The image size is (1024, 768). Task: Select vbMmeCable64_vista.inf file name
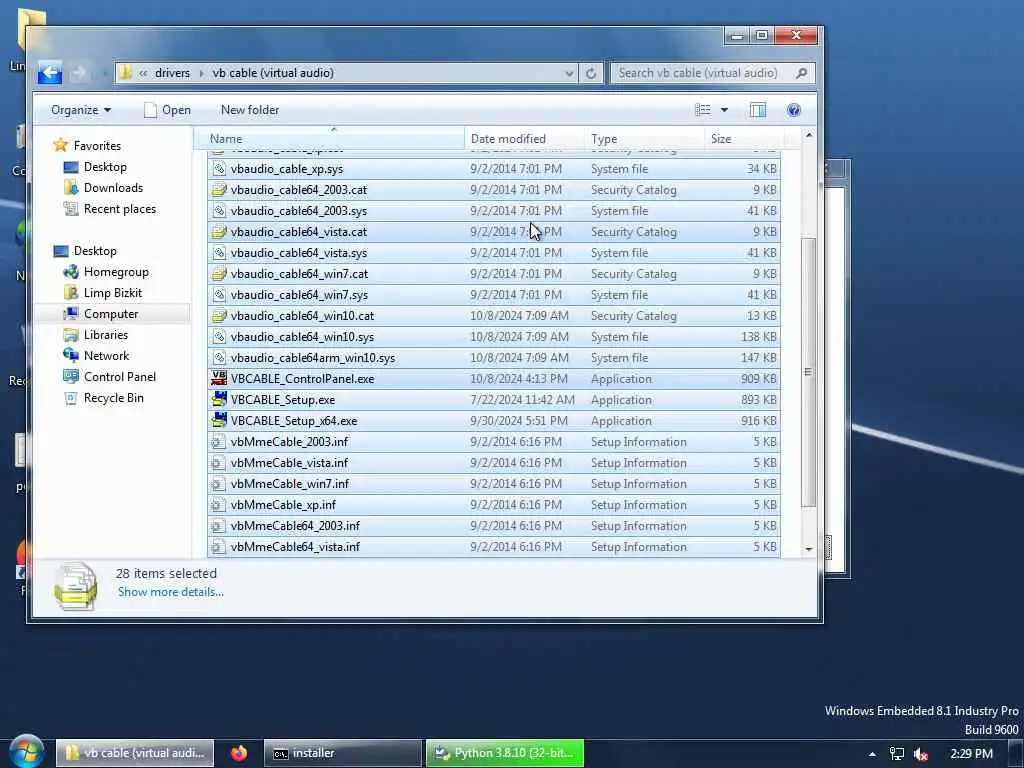[295, 547]
